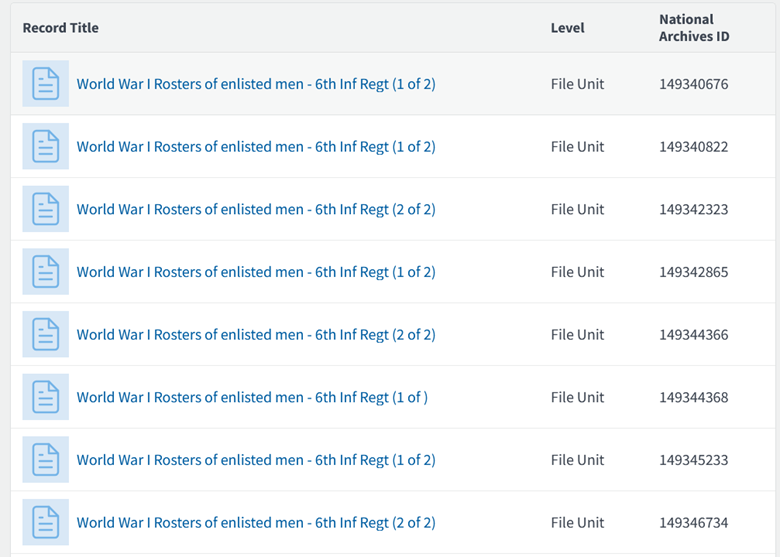Open the document icon for record 149342865
The width and height of the screenshot is (780, 557).
pyautogui.click(x=46, y=272)
